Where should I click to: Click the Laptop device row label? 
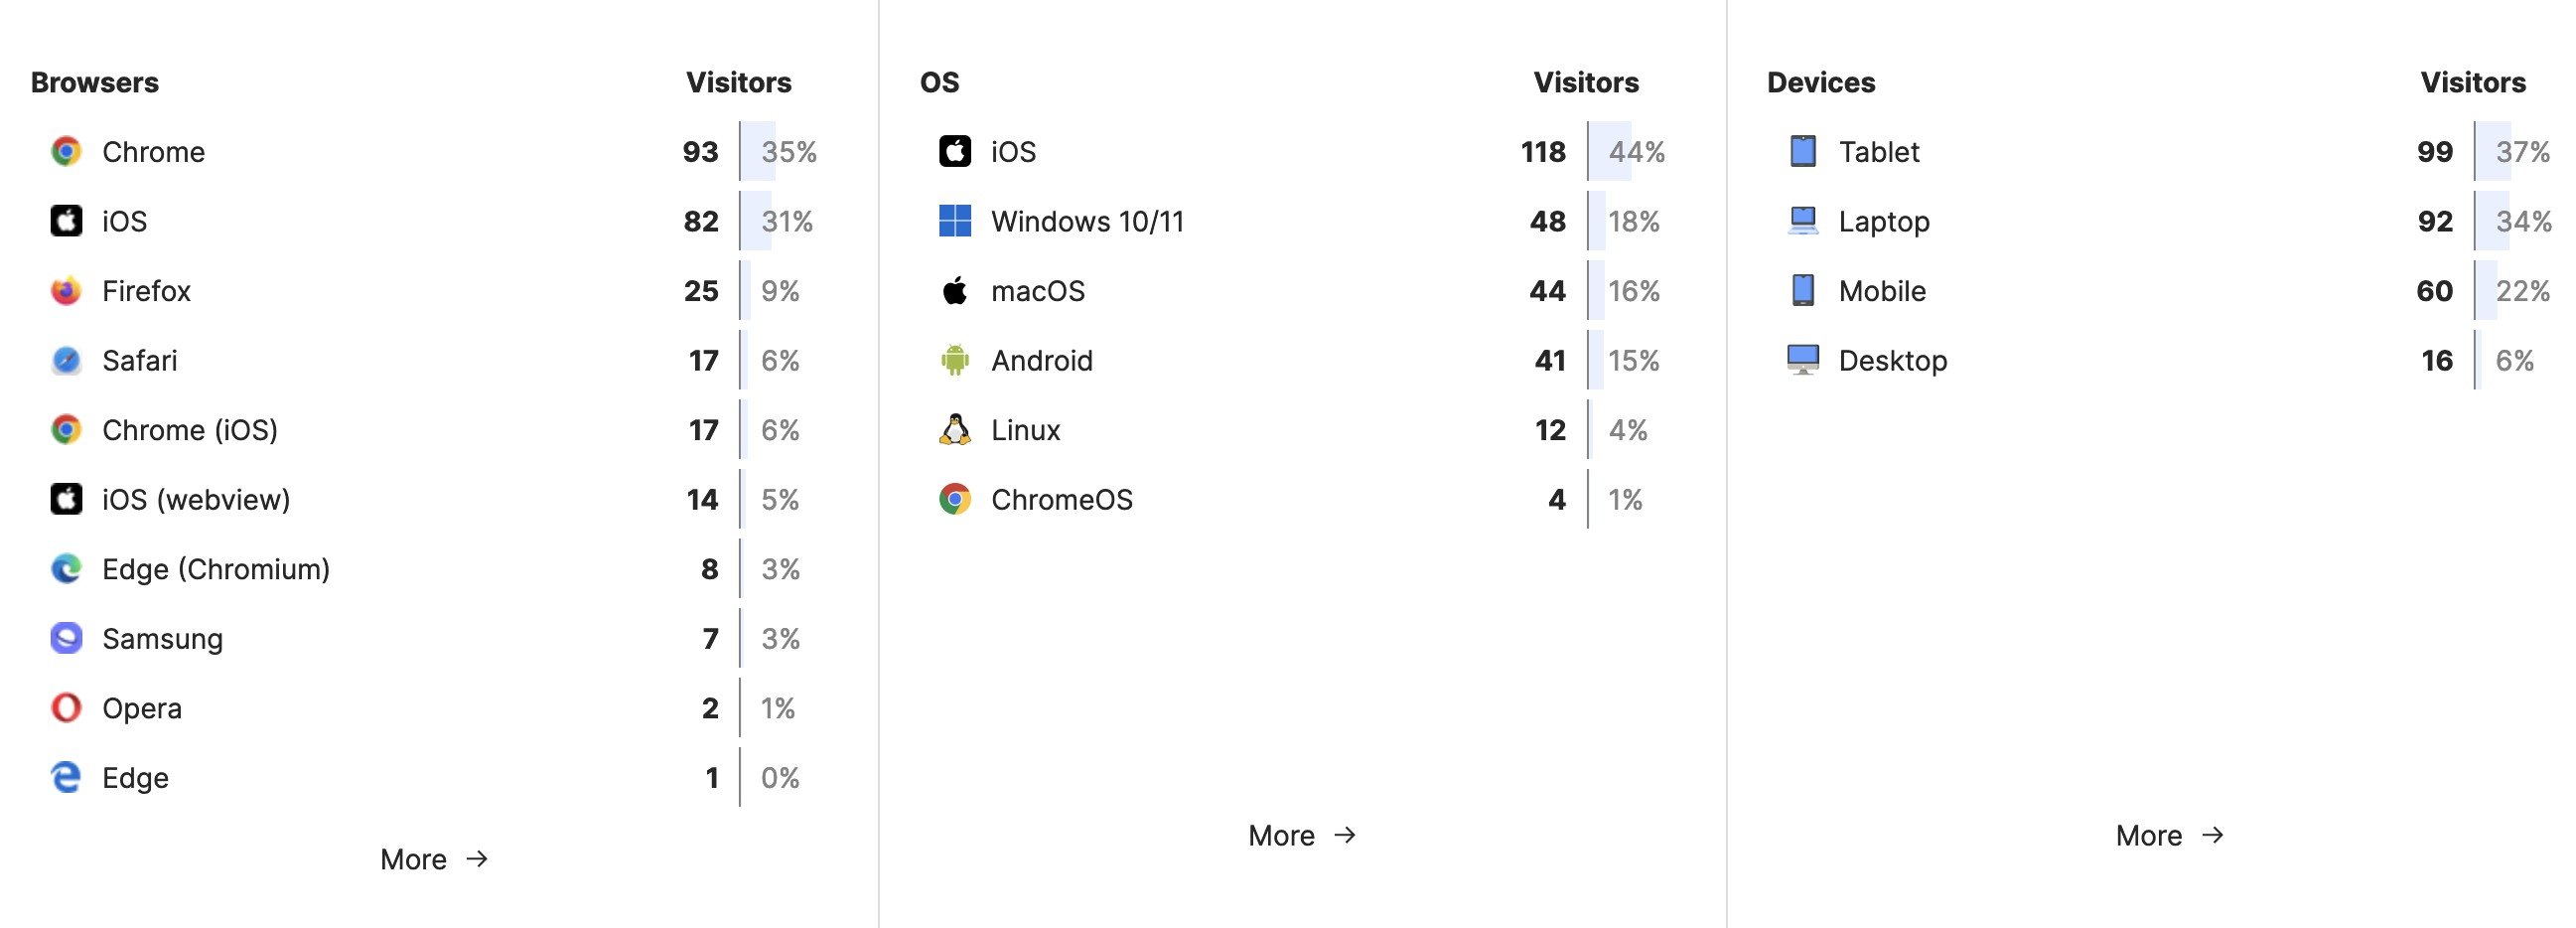click(x=1884, y=222)
